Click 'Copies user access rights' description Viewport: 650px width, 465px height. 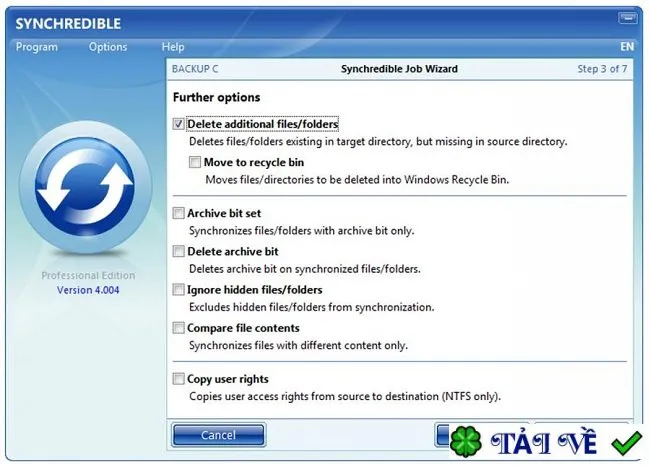click(345, 397)
